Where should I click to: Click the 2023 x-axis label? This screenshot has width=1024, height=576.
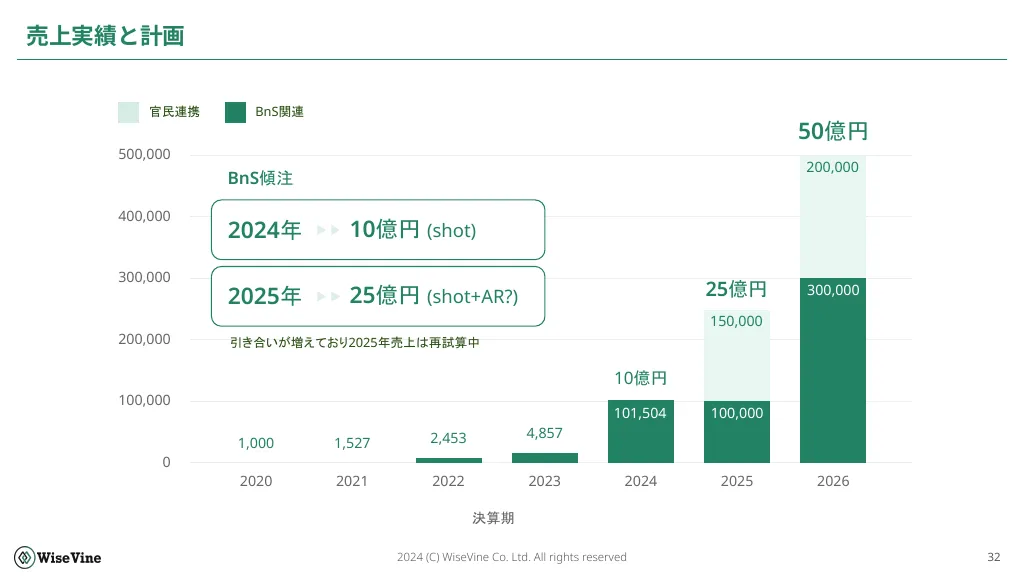pyautogui.click(x=545, y=481)
